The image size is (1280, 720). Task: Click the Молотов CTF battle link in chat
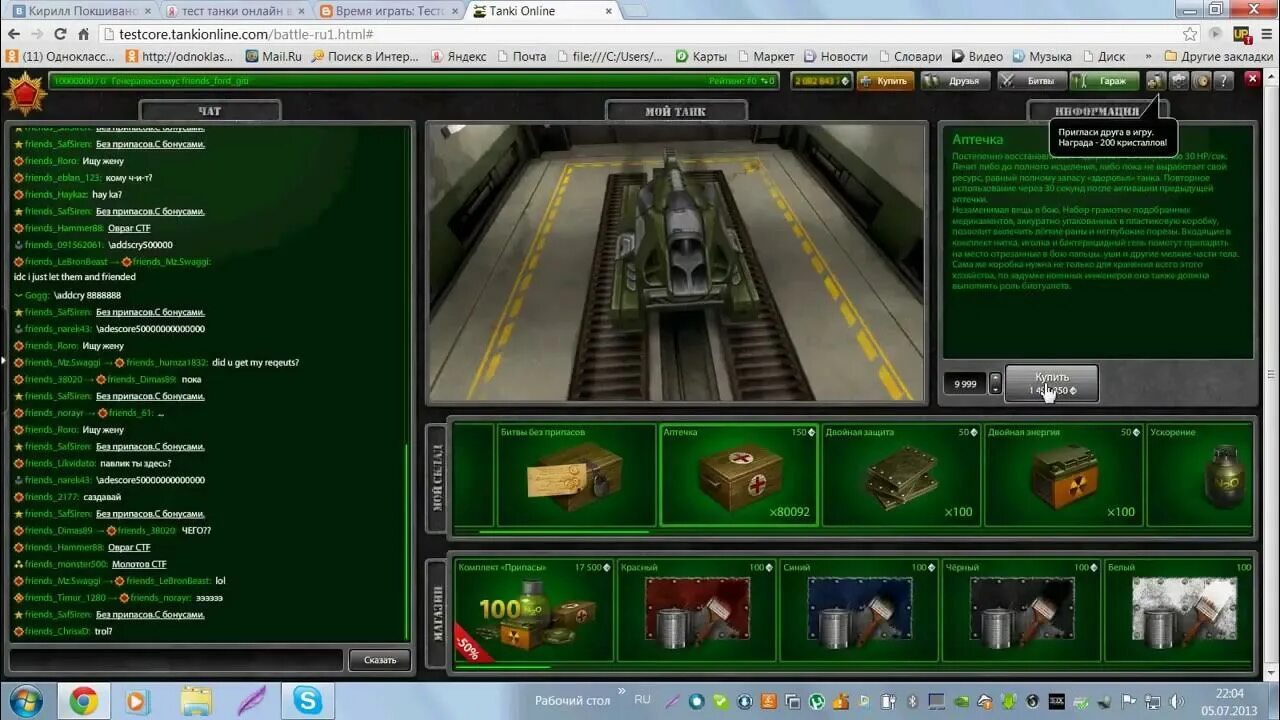pyautogui.click(x=139, y=564)
